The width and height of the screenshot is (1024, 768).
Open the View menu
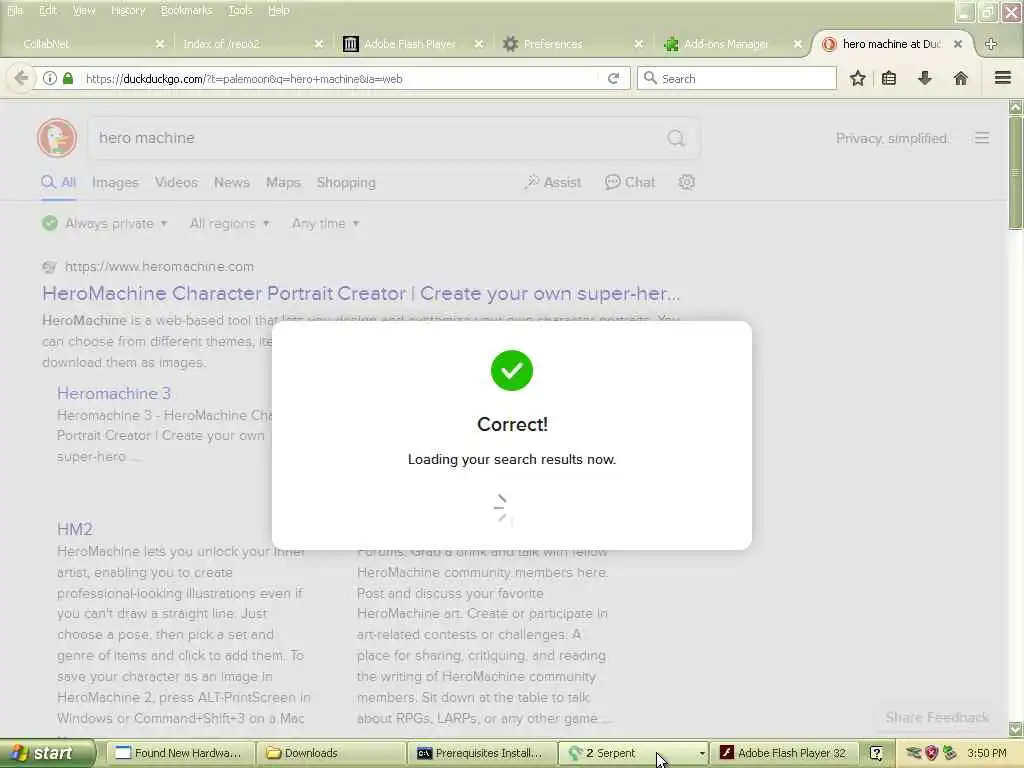[x=84, y=10]
